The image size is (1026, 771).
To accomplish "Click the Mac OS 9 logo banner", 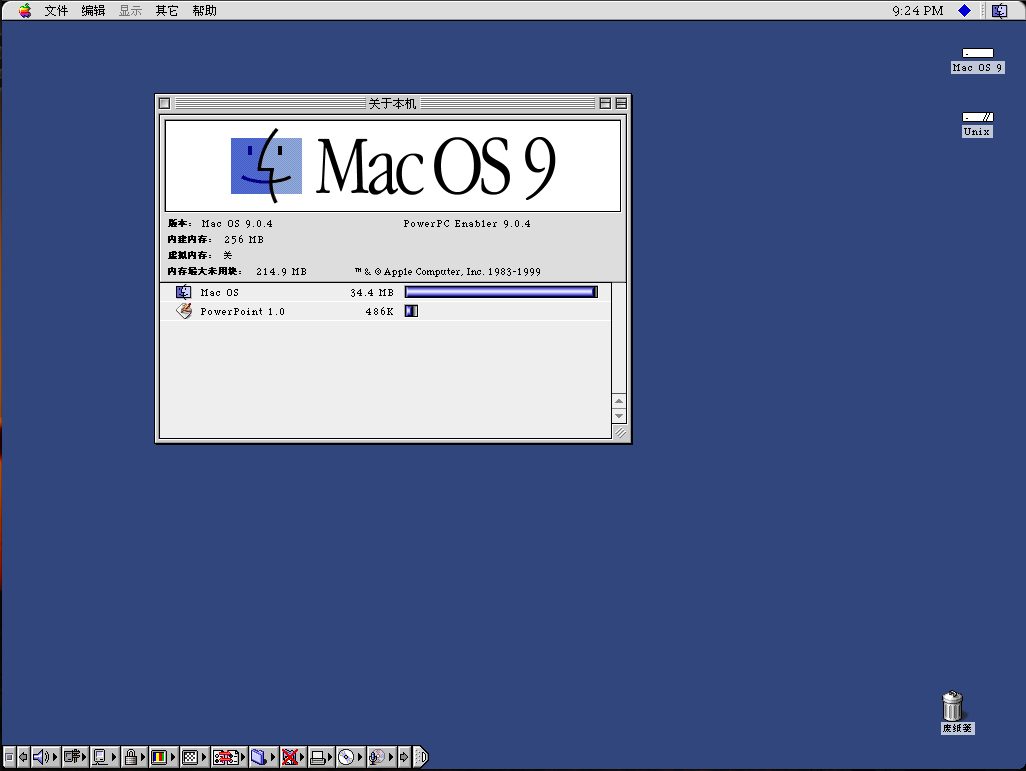I will [x=393, y=166].
